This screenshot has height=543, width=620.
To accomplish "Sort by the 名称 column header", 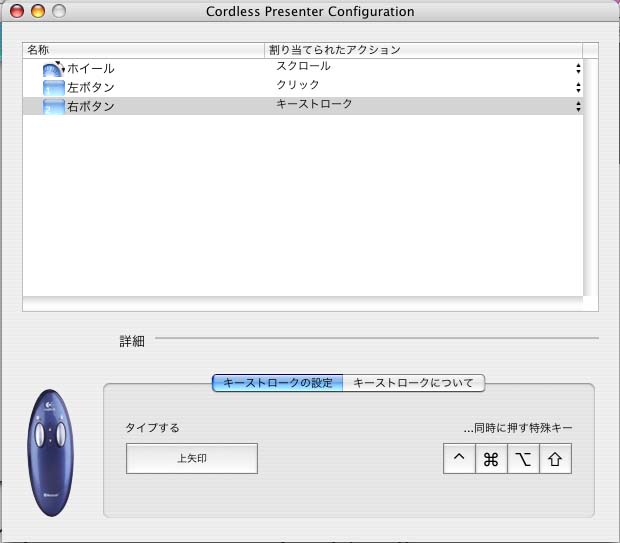I will click(x=144, y=50).
